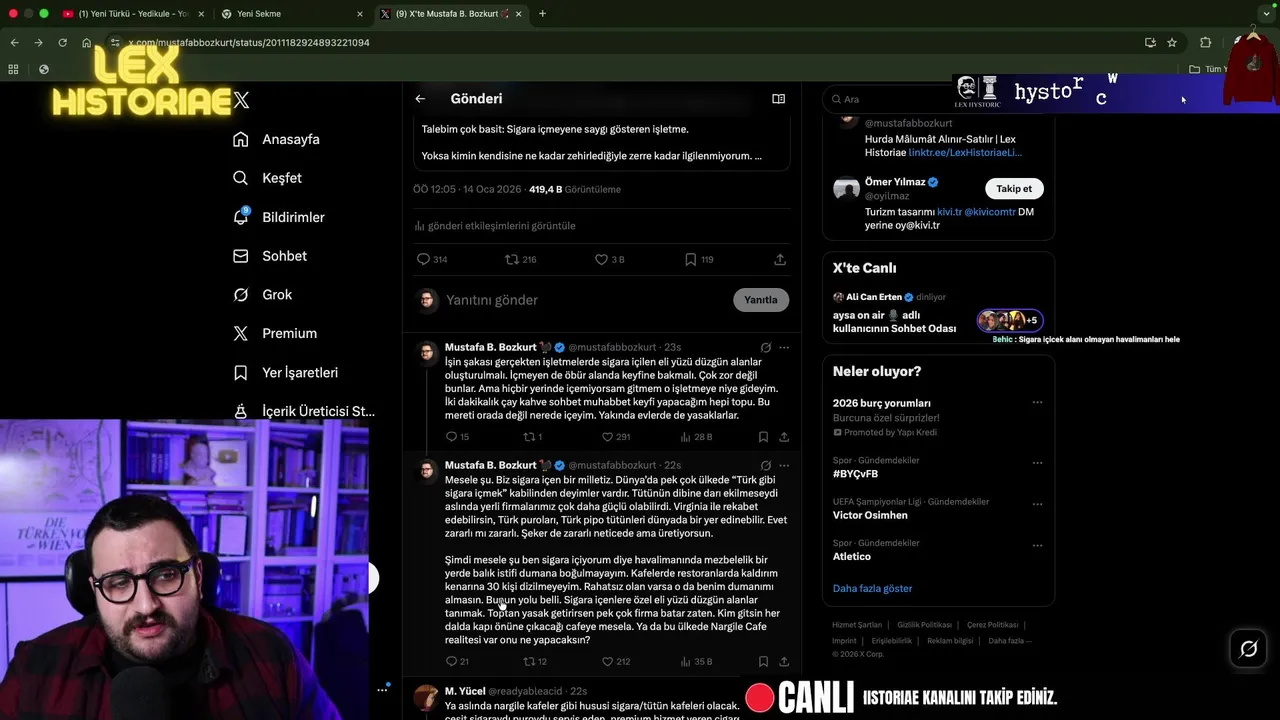
Task: Open more options on 22s Bozkurt reply
Action: tap(784, 466)
